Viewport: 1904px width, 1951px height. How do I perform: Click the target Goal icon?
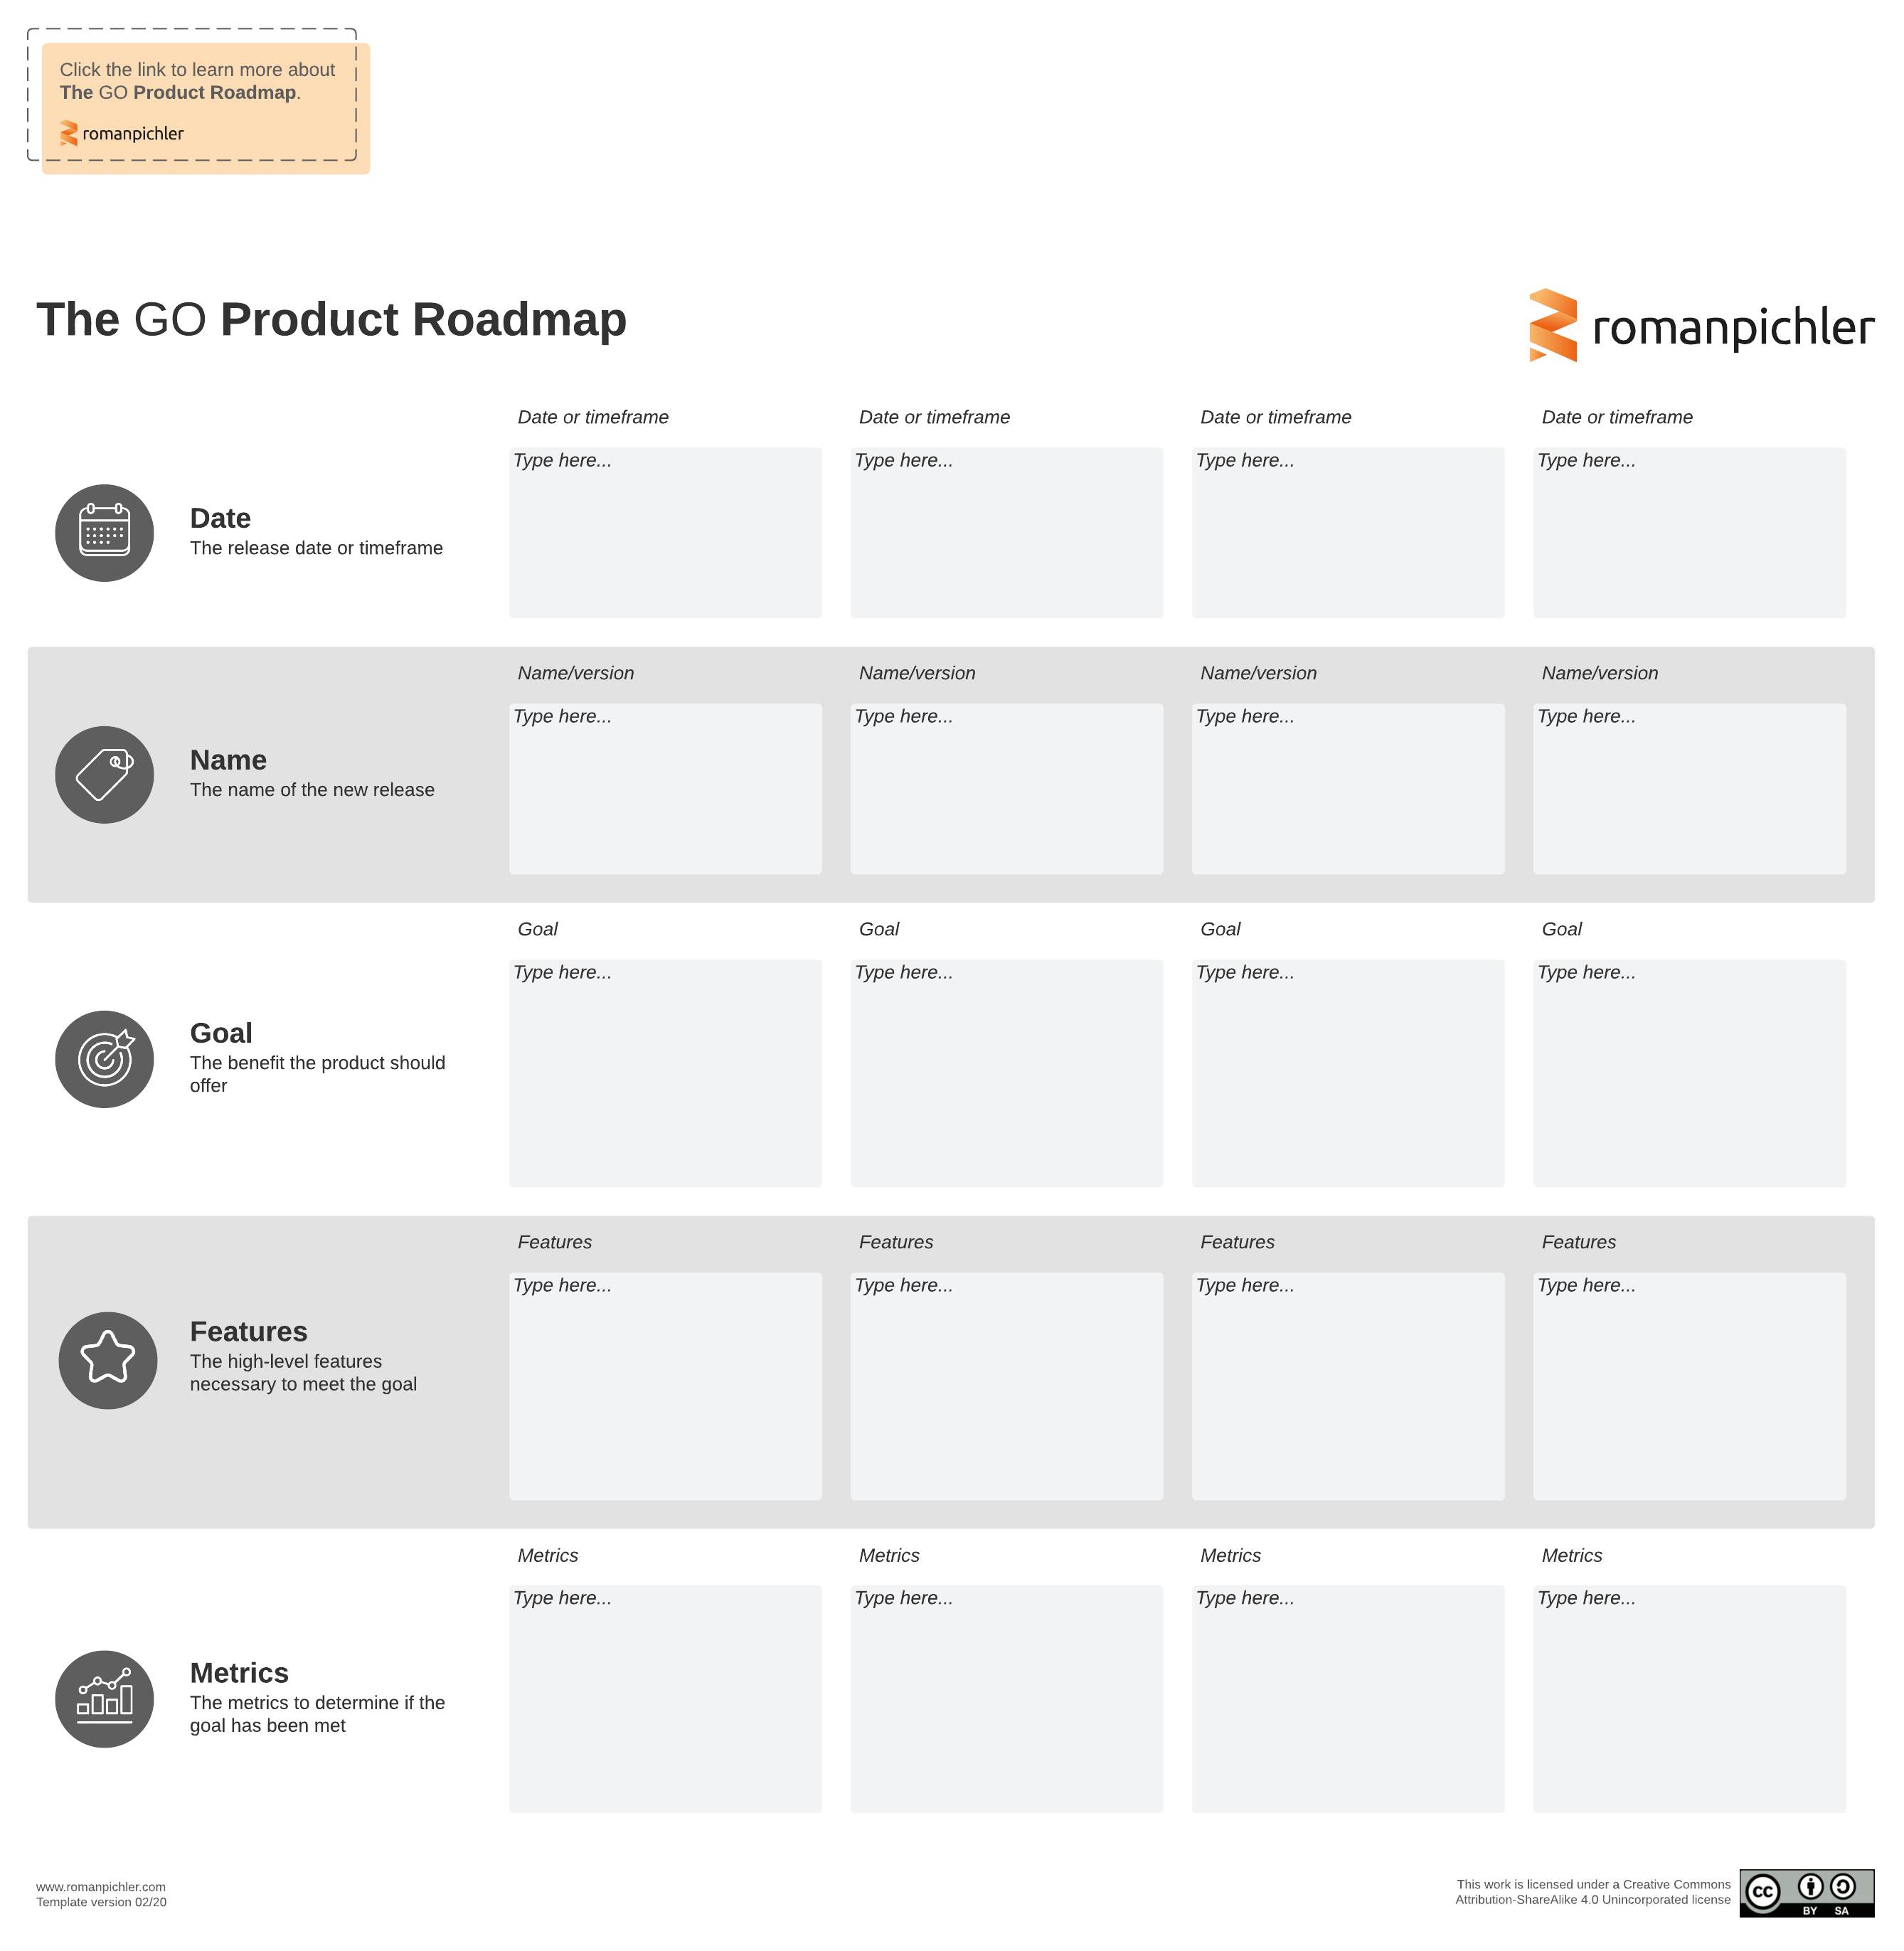click(x=104, y=1059)
